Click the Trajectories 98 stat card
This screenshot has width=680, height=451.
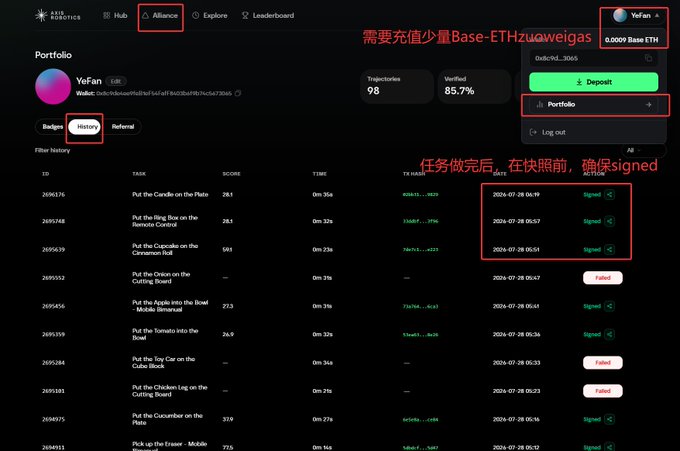[397, 86]
